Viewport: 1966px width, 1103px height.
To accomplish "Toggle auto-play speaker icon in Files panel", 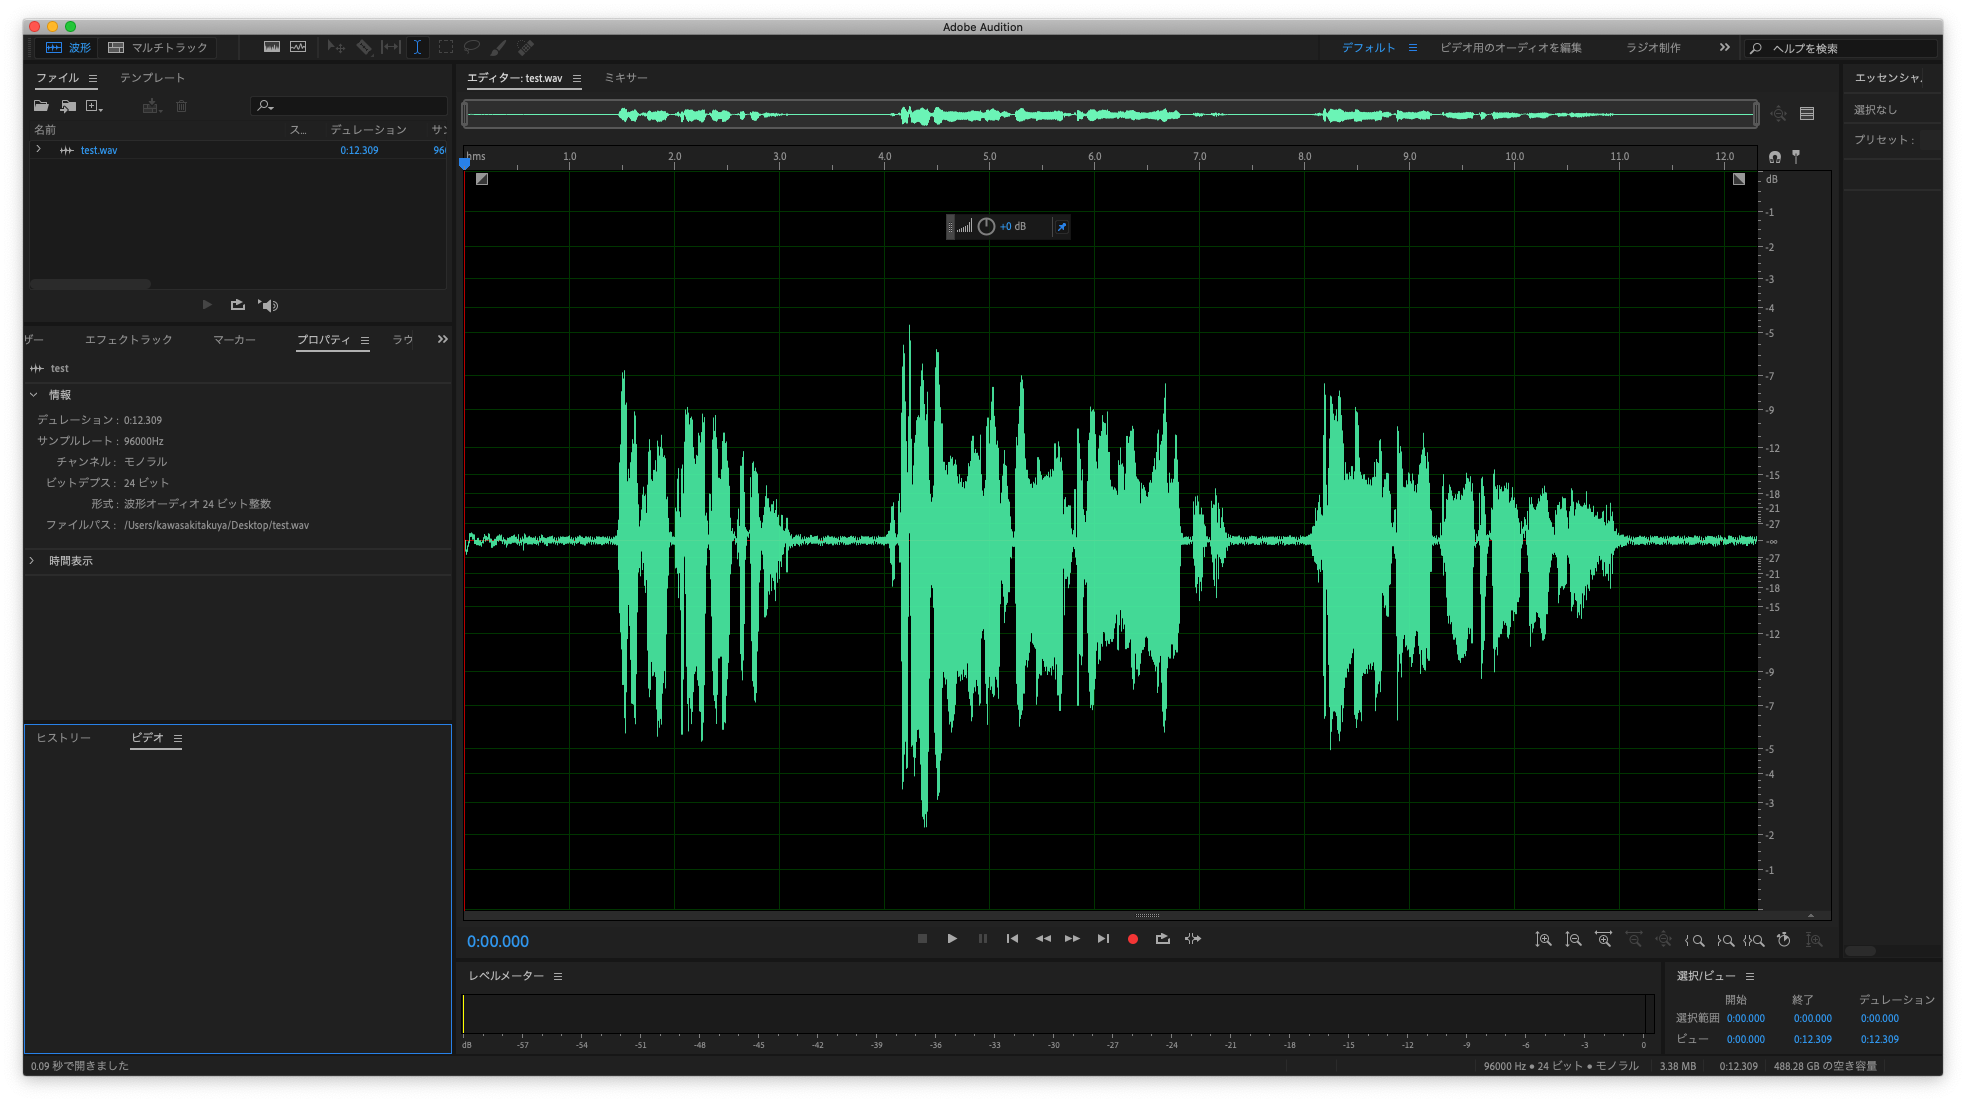I will [x=268, y=305].
